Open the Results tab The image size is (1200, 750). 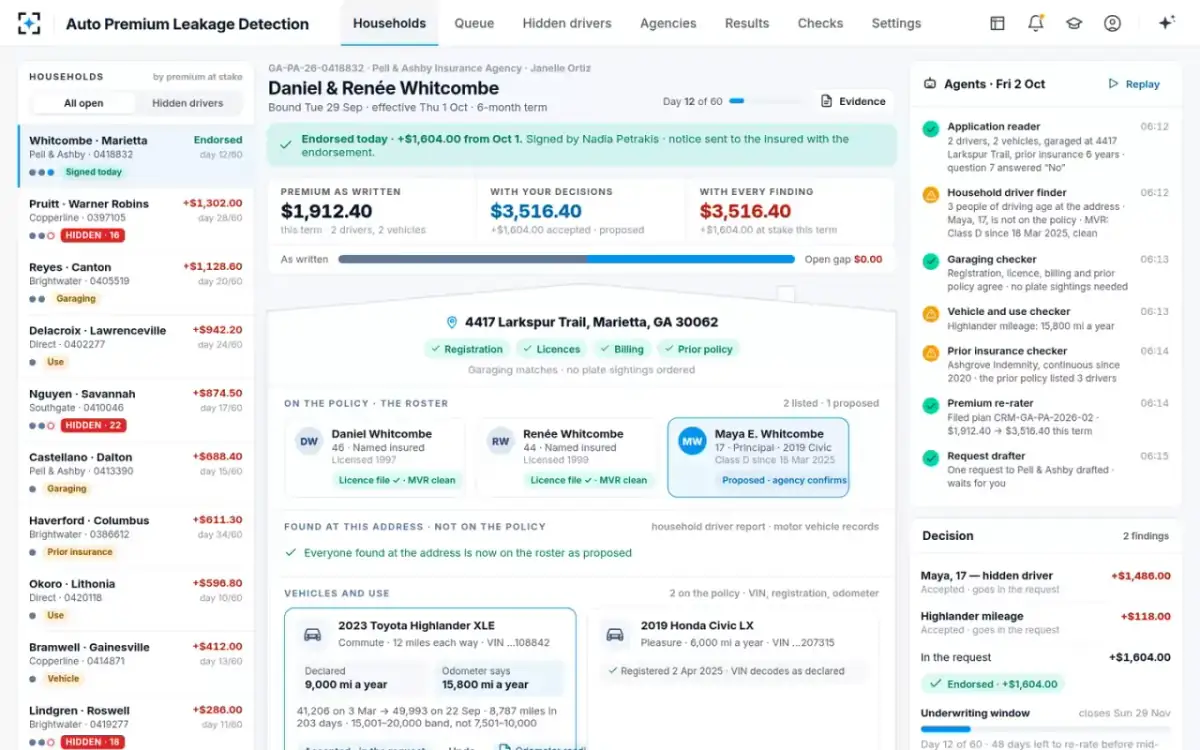click(747, 23)
